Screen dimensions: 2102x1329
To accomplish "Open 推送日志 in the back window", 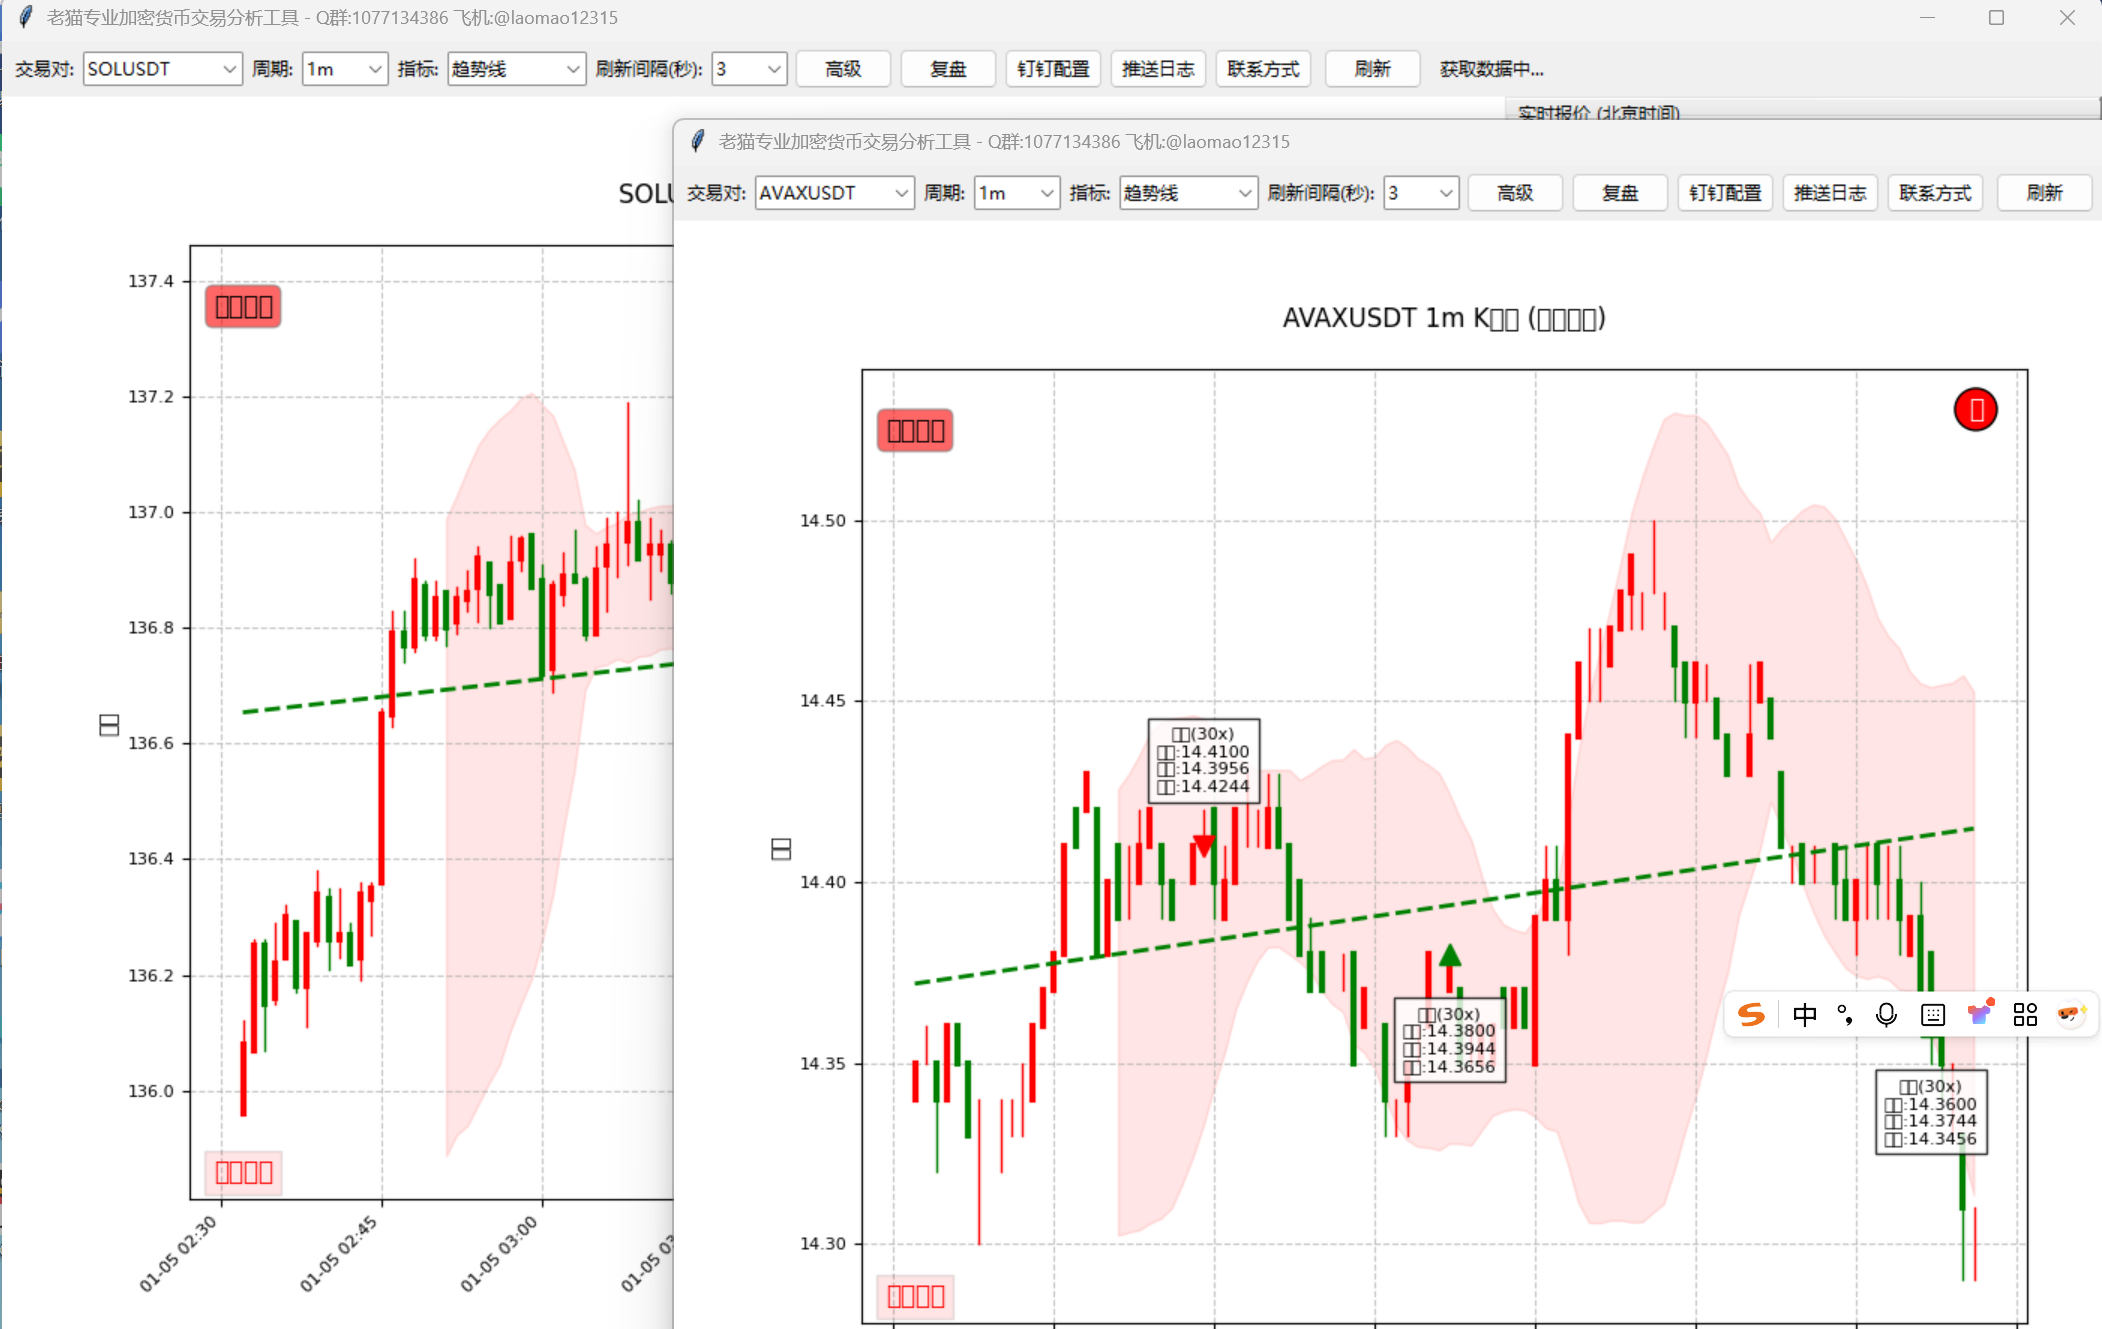I will [1158, 69].
